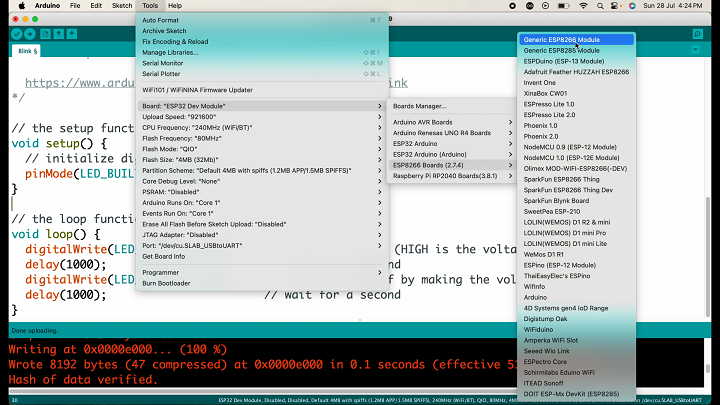The image size is (720, 405).
Task: Select NodeMCU 1.0 (ESP-12E Module) board
Action: click(x=577, y=158)
